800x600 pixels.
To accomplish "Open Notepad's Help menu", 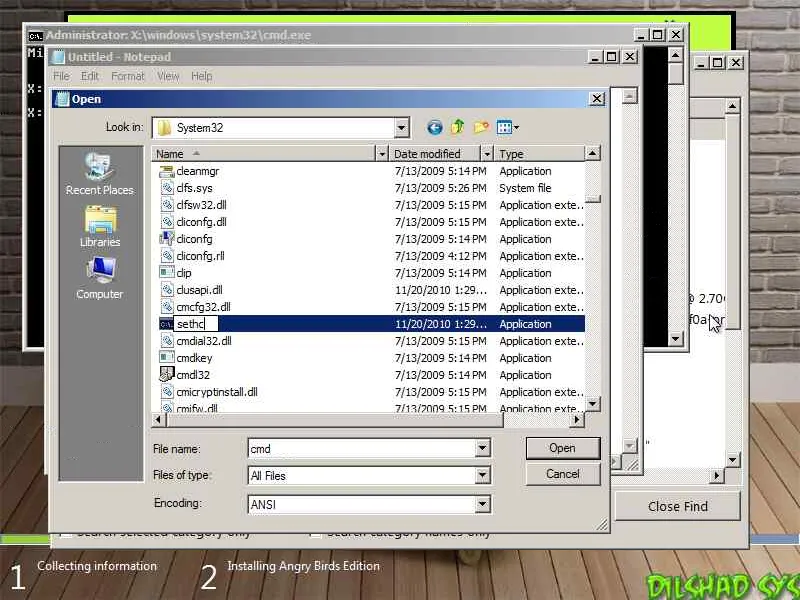I will click(x=202, y=76).
